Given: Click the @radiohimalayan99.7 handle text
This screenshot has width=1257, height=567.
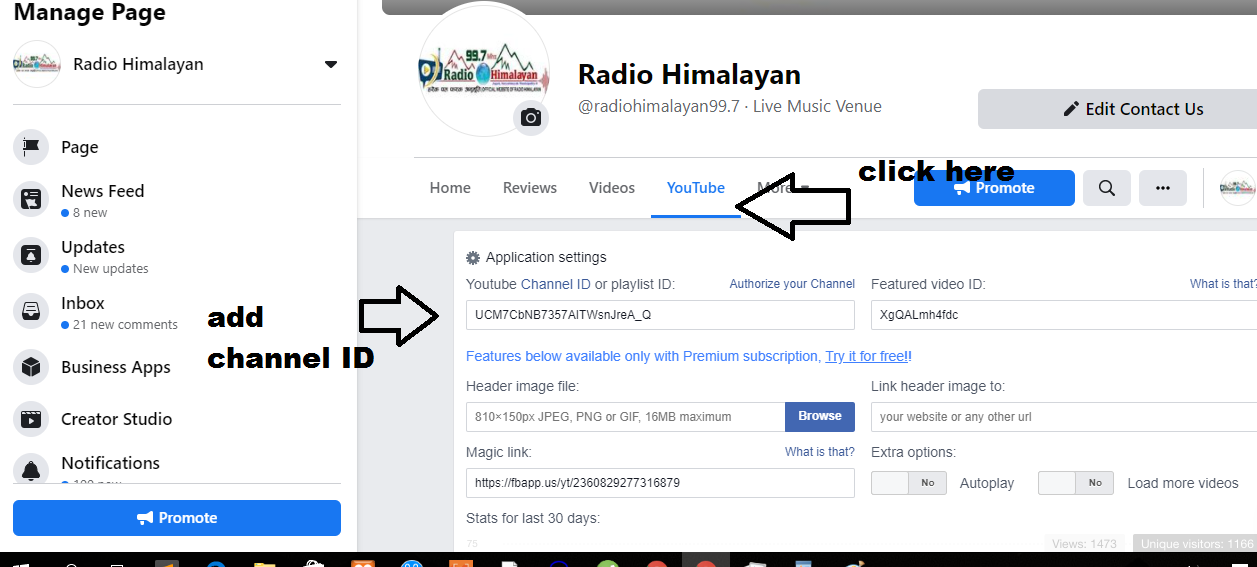Looking at the screenshot, I should [661, 106].
